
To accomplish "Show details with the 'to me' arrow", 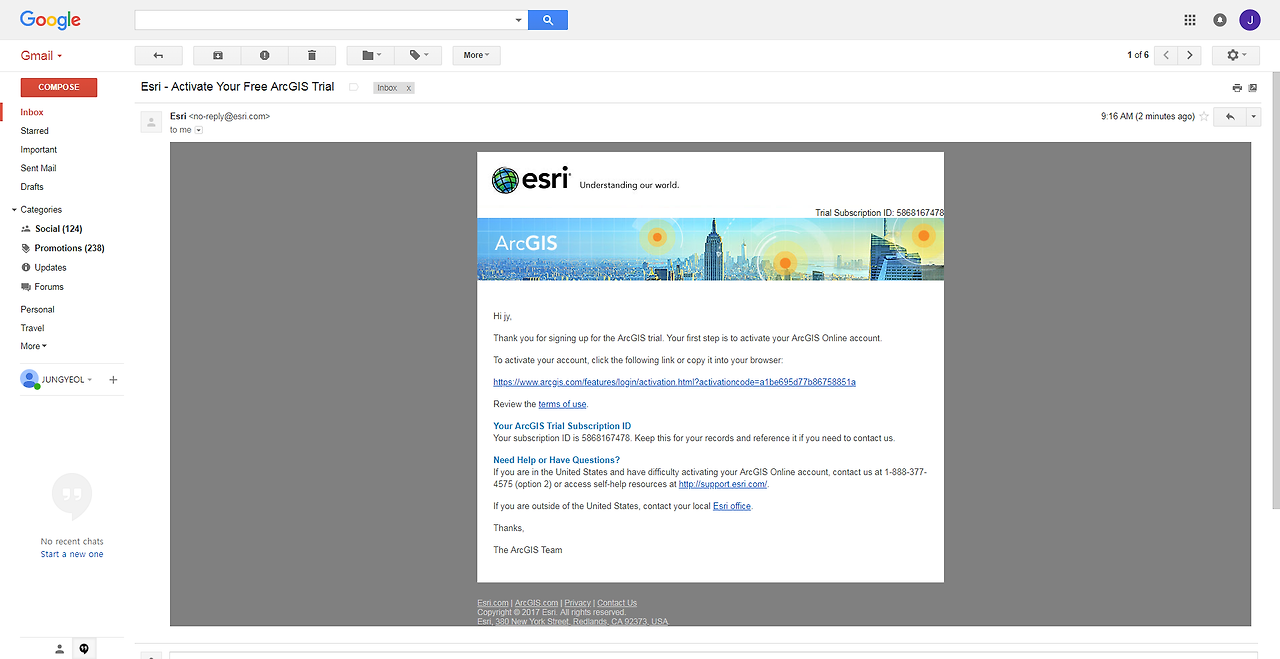I will coord(198,130).
